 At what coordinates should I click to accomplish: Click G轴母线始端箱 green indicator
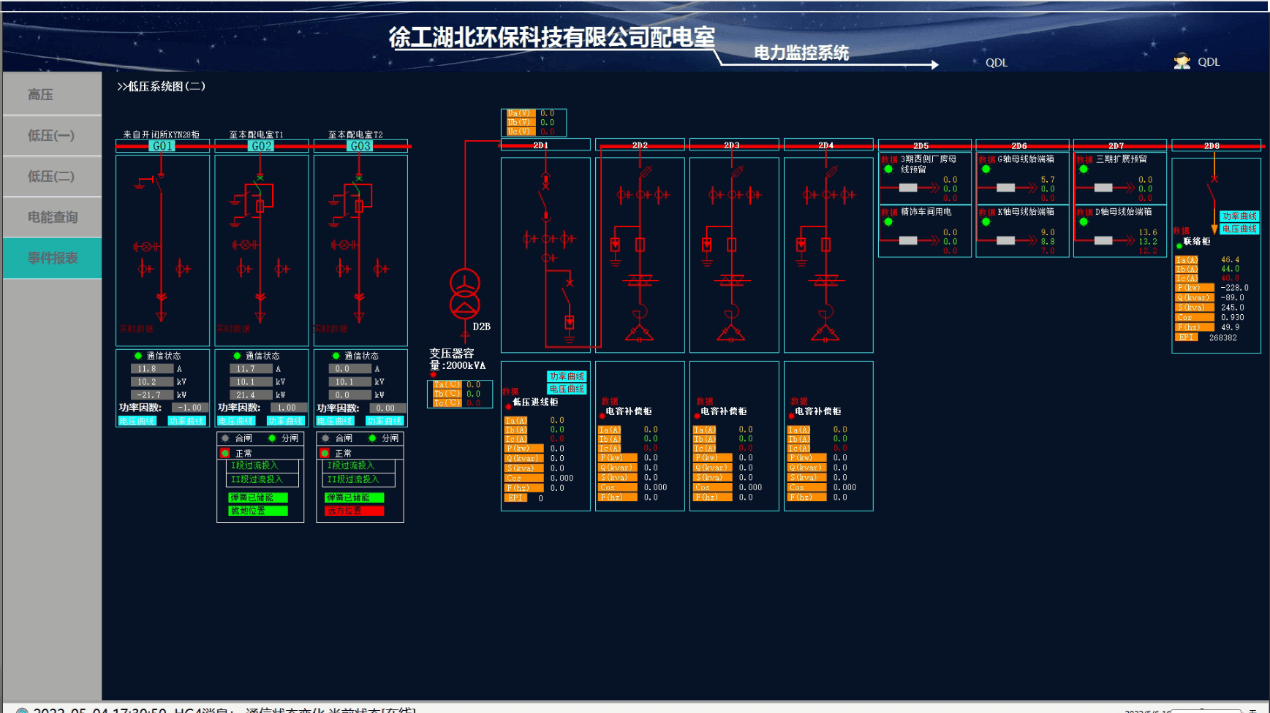click(985, 169)
